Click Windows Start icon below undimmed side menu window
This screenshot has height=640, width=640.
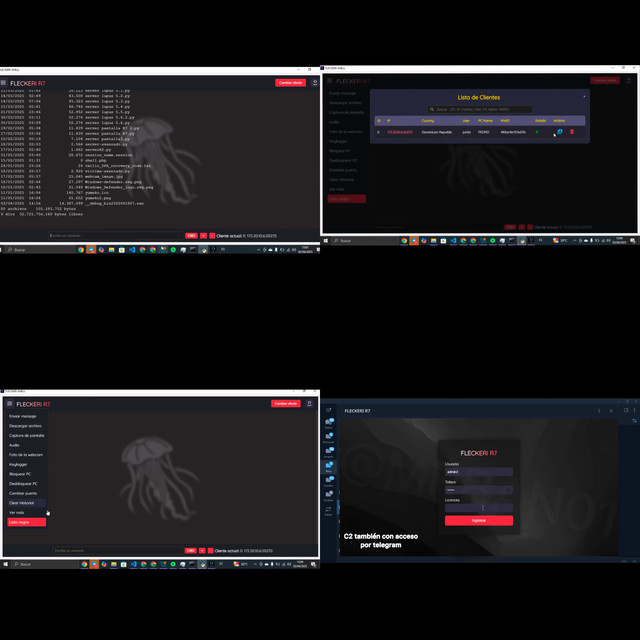point(5,564)
